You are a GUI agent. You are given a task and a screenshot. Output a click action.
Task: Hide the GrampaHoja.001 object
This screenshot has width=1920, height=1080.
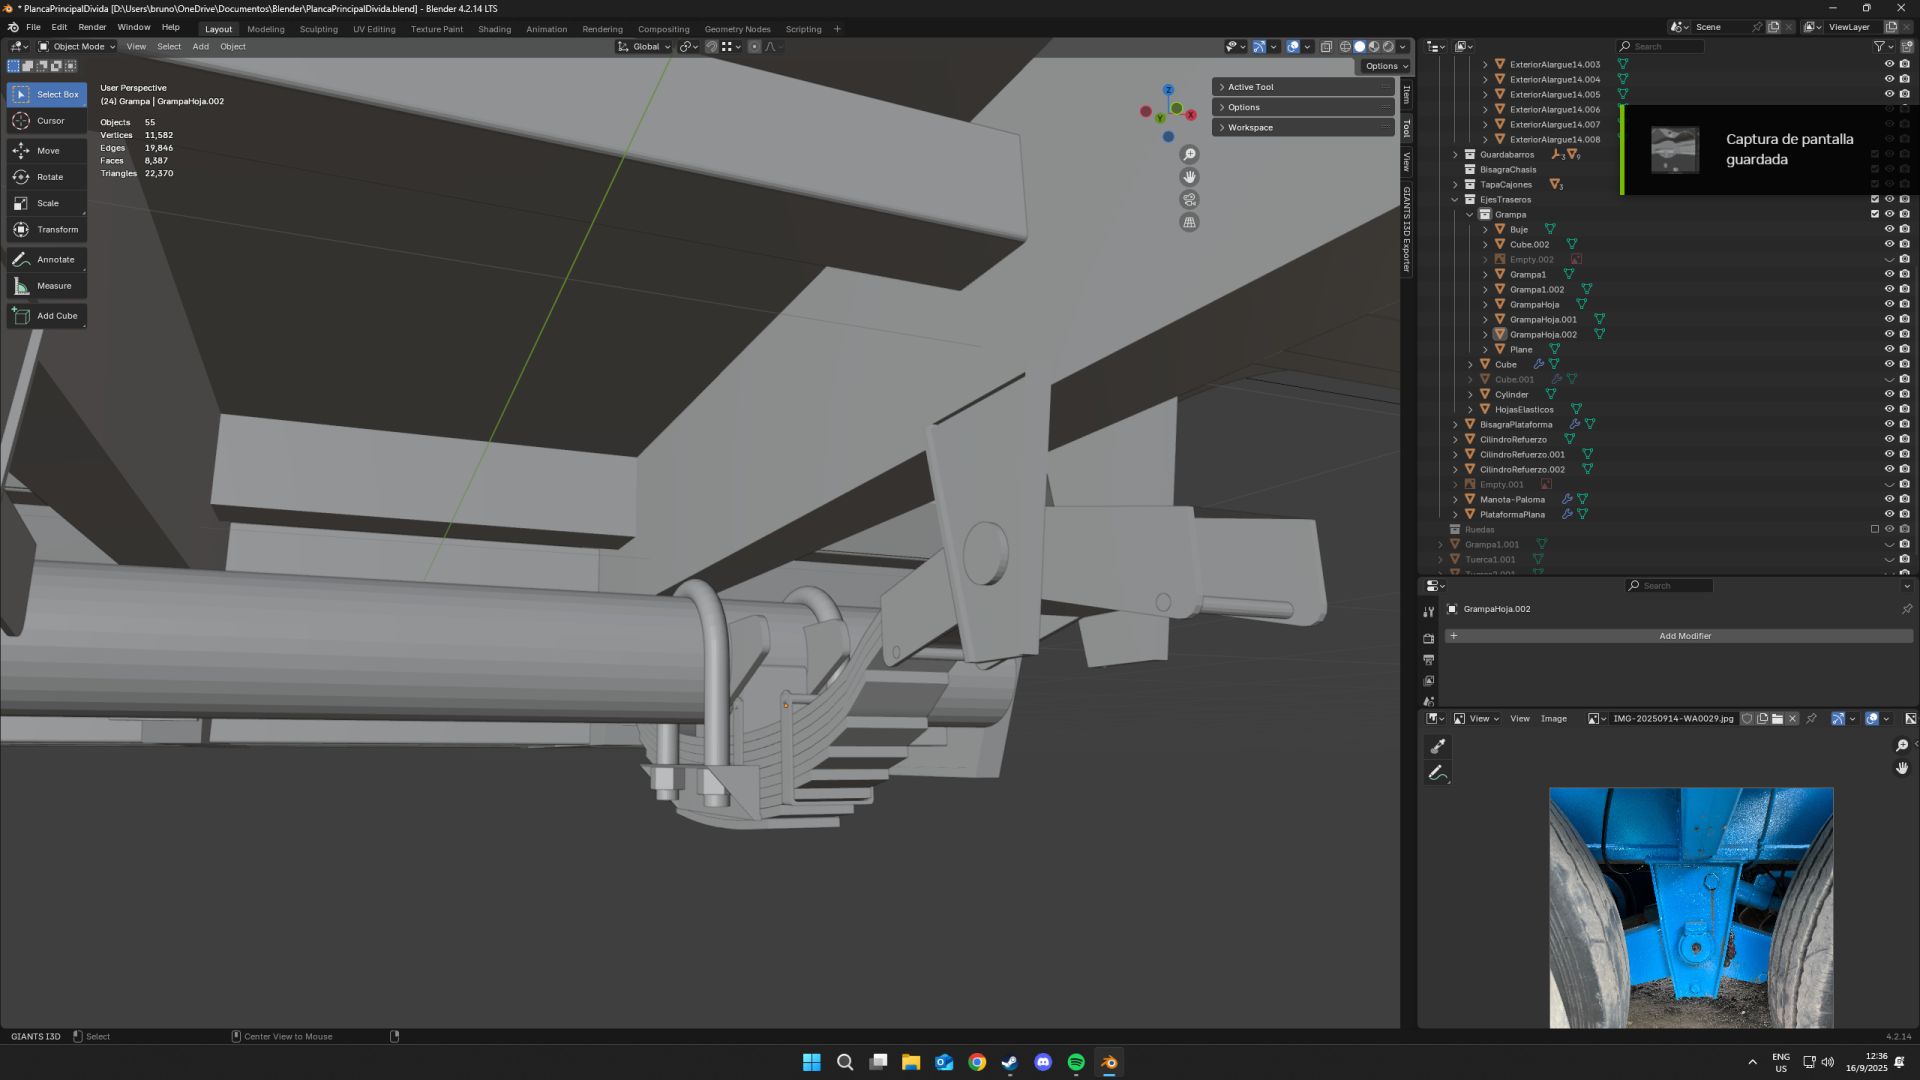click(1889, 319)
